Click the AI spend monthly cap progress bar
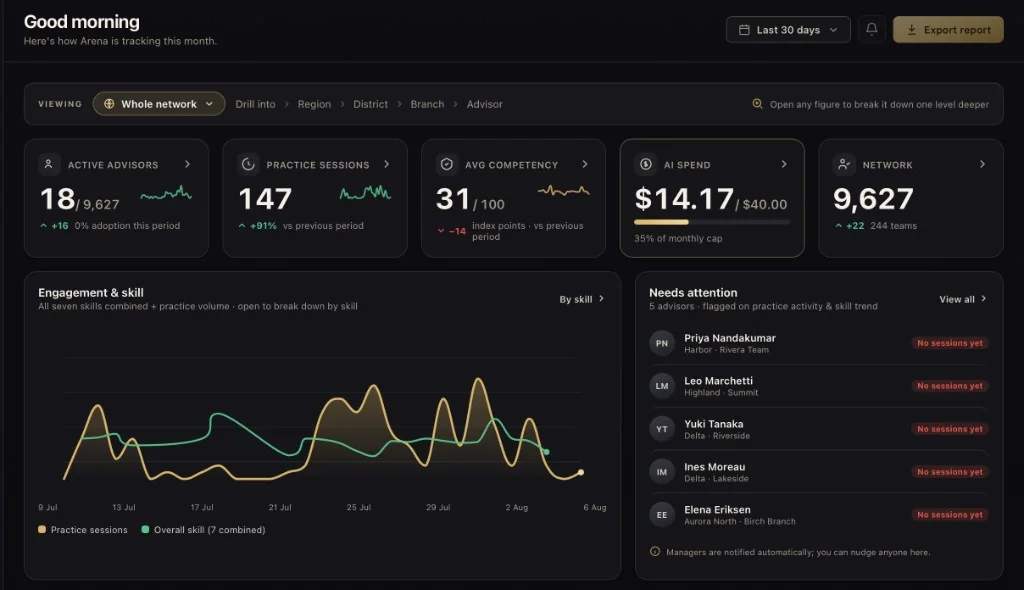The width and height of the screenshot is (1024, 590). [x=712, y=222]
